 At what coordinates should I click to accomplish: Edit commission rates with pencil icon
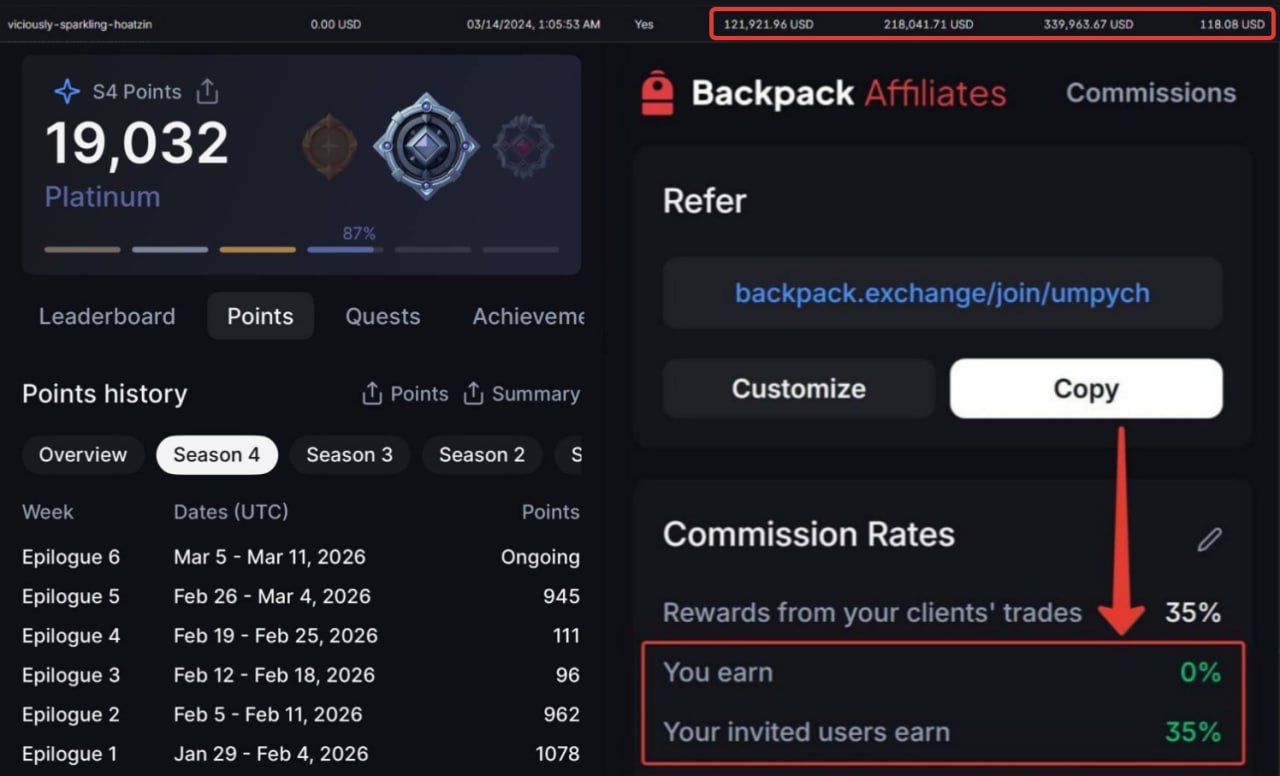[1209, 539]
